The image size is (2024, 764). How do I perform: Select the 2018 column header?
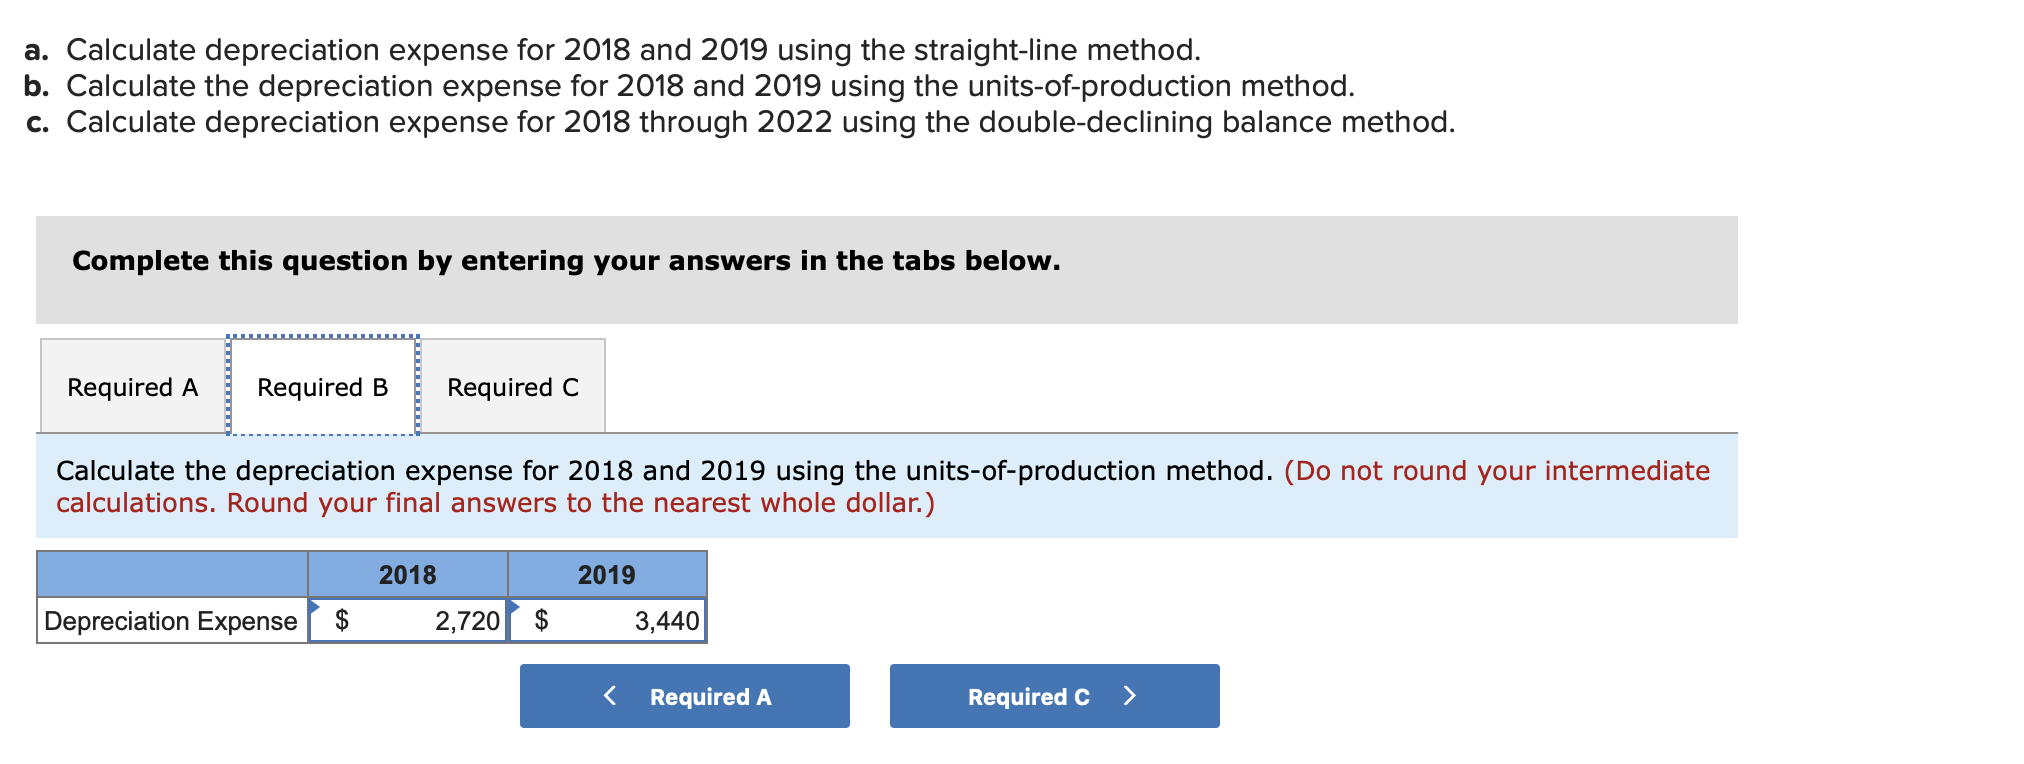point(407,575)
